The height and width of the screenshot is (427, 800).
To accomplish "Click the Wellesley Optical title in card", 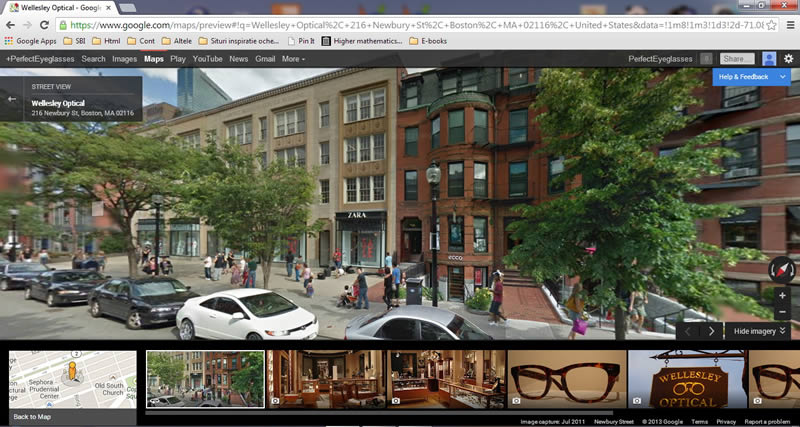I will point(58,103).
